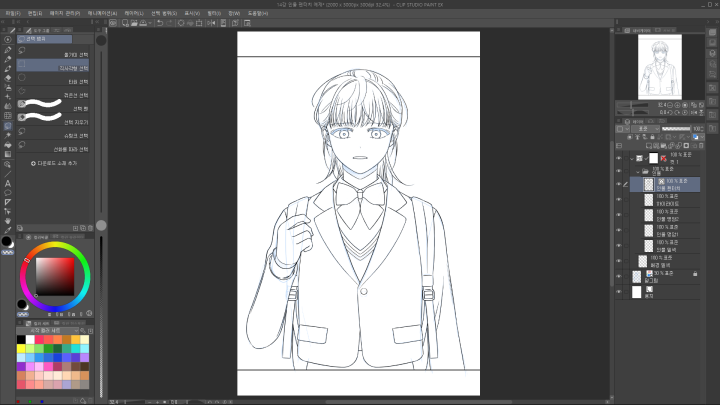Click the add downloaded sub tool button
This screenshot has width=720, height=405.
60,162
